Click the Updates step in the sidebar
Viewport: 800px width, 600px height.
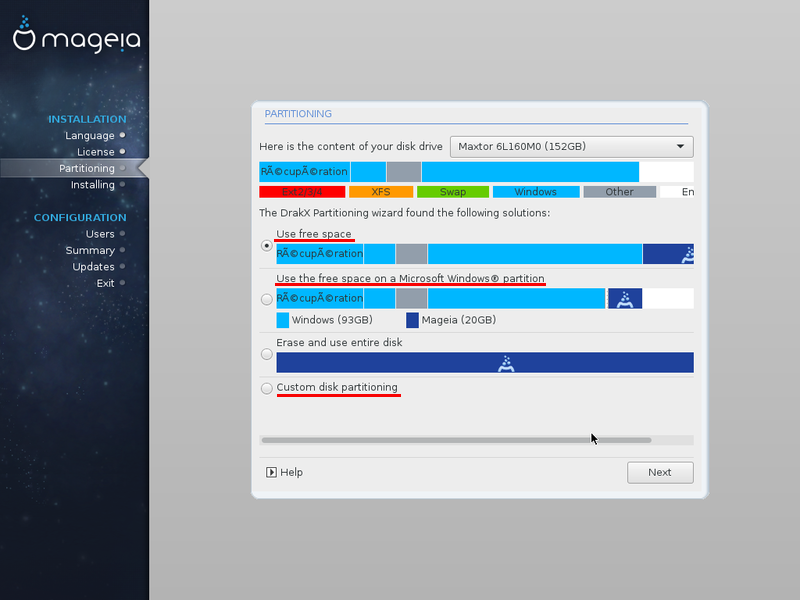[93, 267]
